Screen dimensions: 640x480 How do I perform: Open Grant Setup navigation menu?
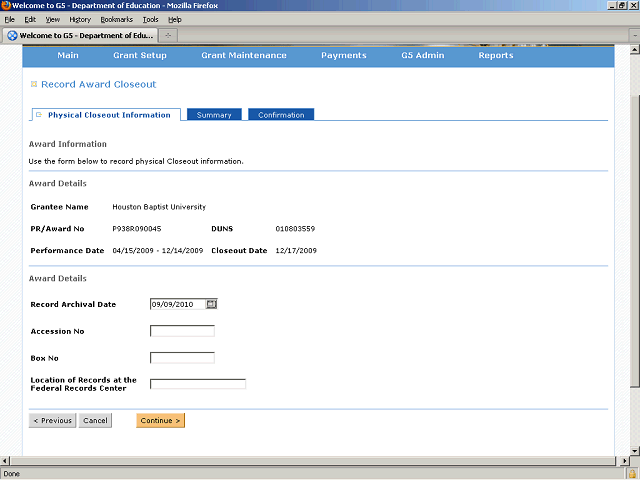click(140, 56)
